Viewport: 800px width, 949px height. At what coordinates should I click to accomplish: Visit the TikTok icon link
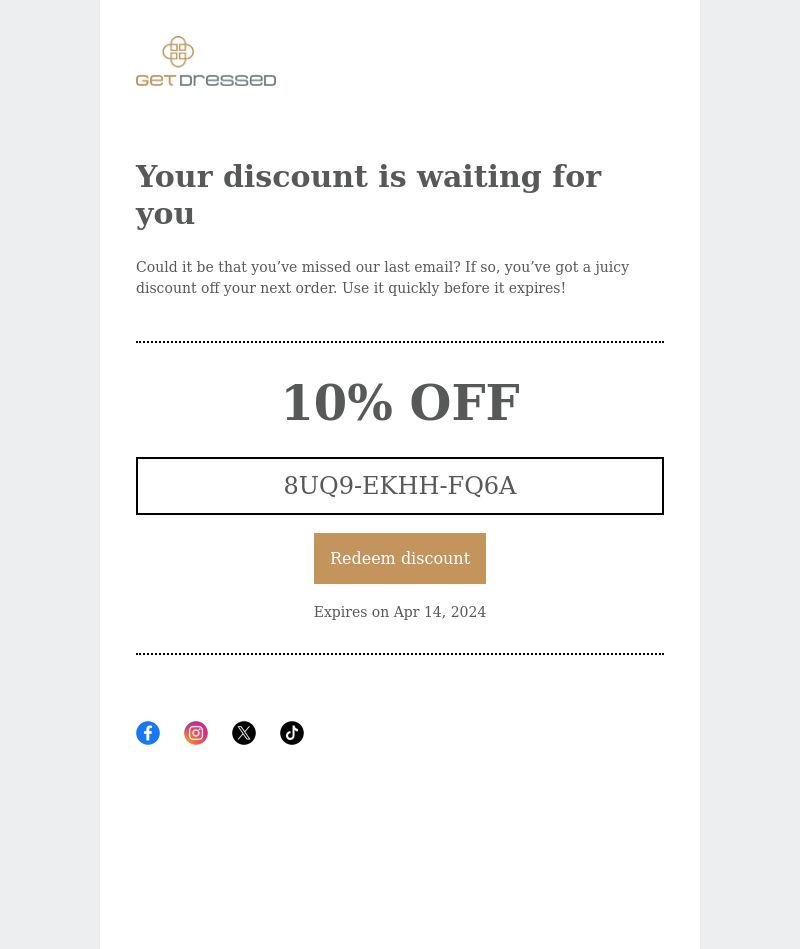pyautogui.click(x=292, y=733)
